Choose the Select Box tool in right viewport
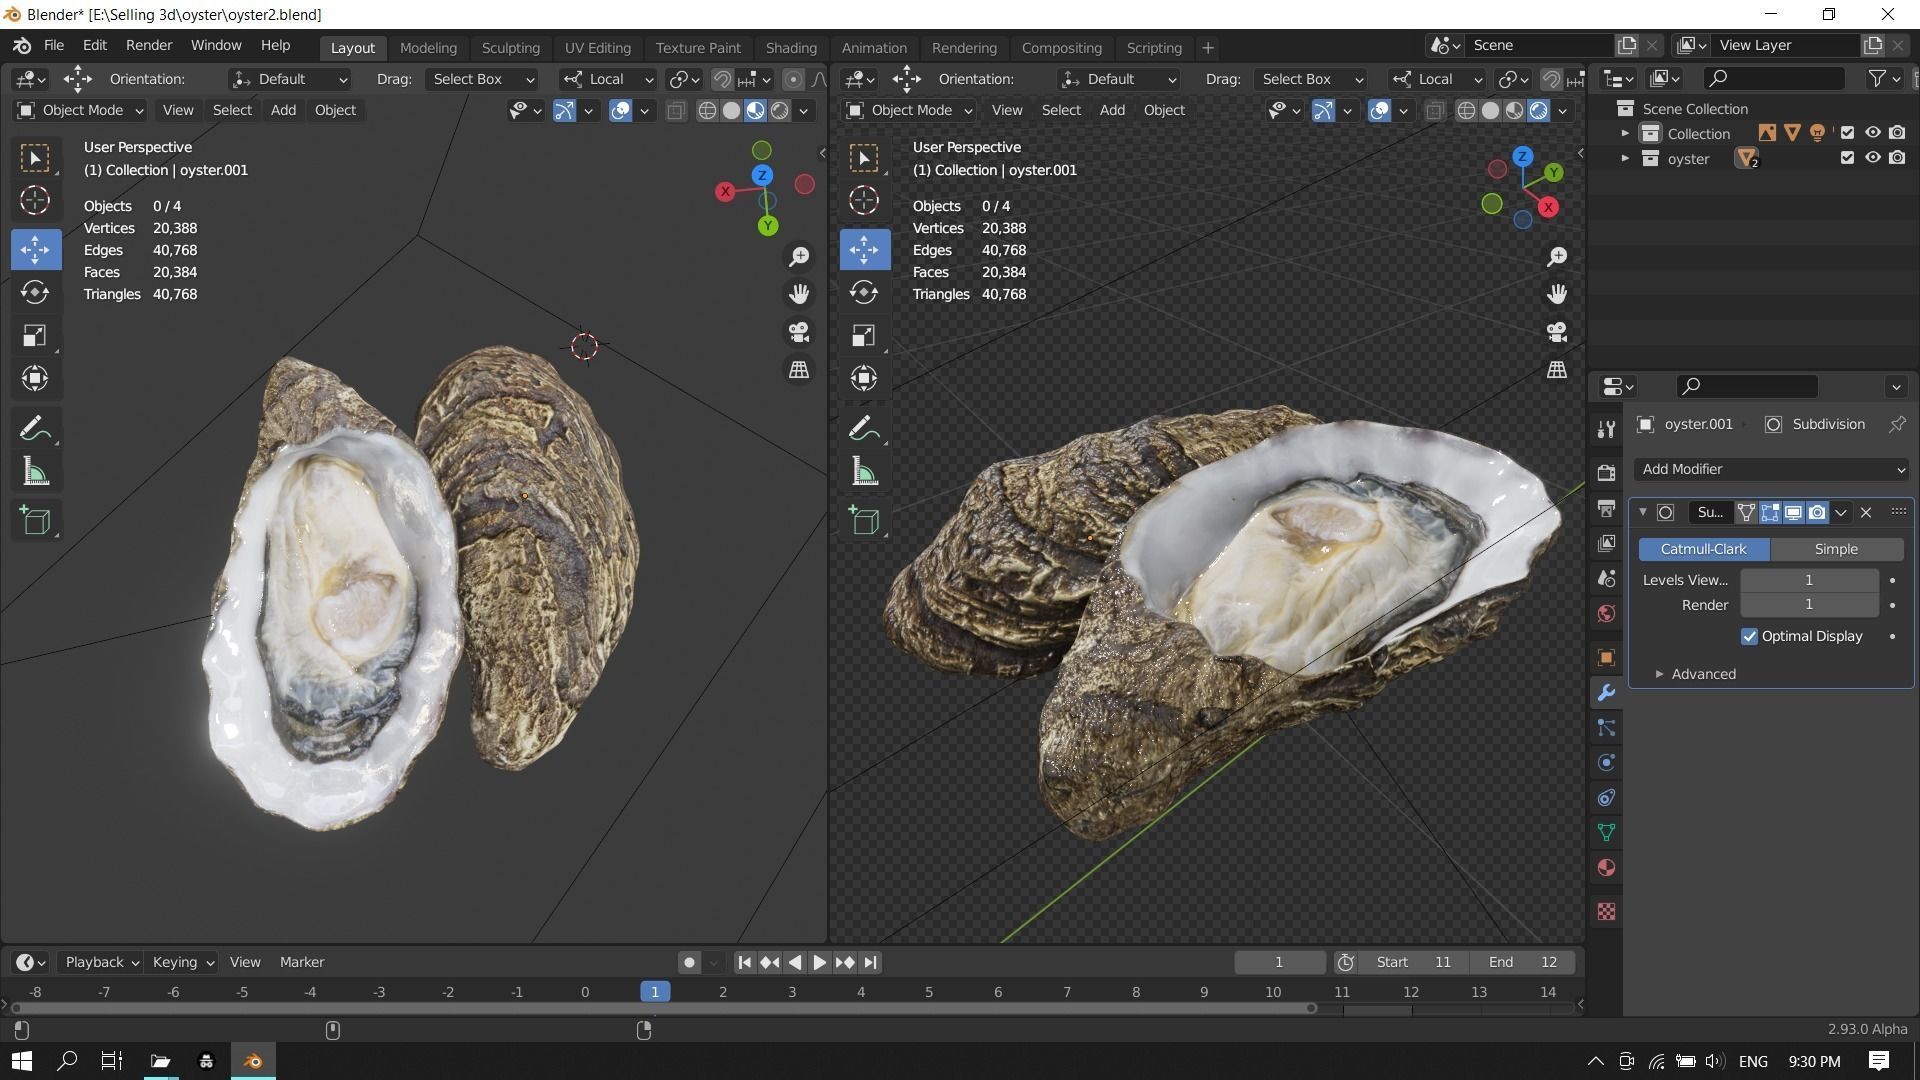The image size is (1920, 1080). (864, 158)
